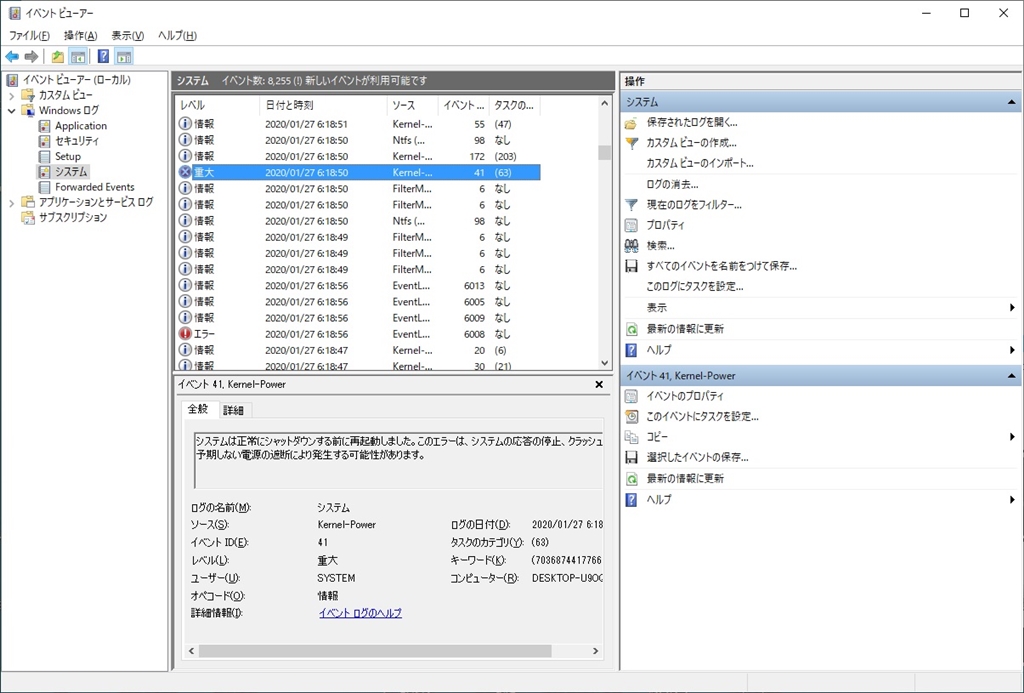Click refresh icon for 最新の情報に更新 under システム
1024x693 pixels.
(631, 329)
